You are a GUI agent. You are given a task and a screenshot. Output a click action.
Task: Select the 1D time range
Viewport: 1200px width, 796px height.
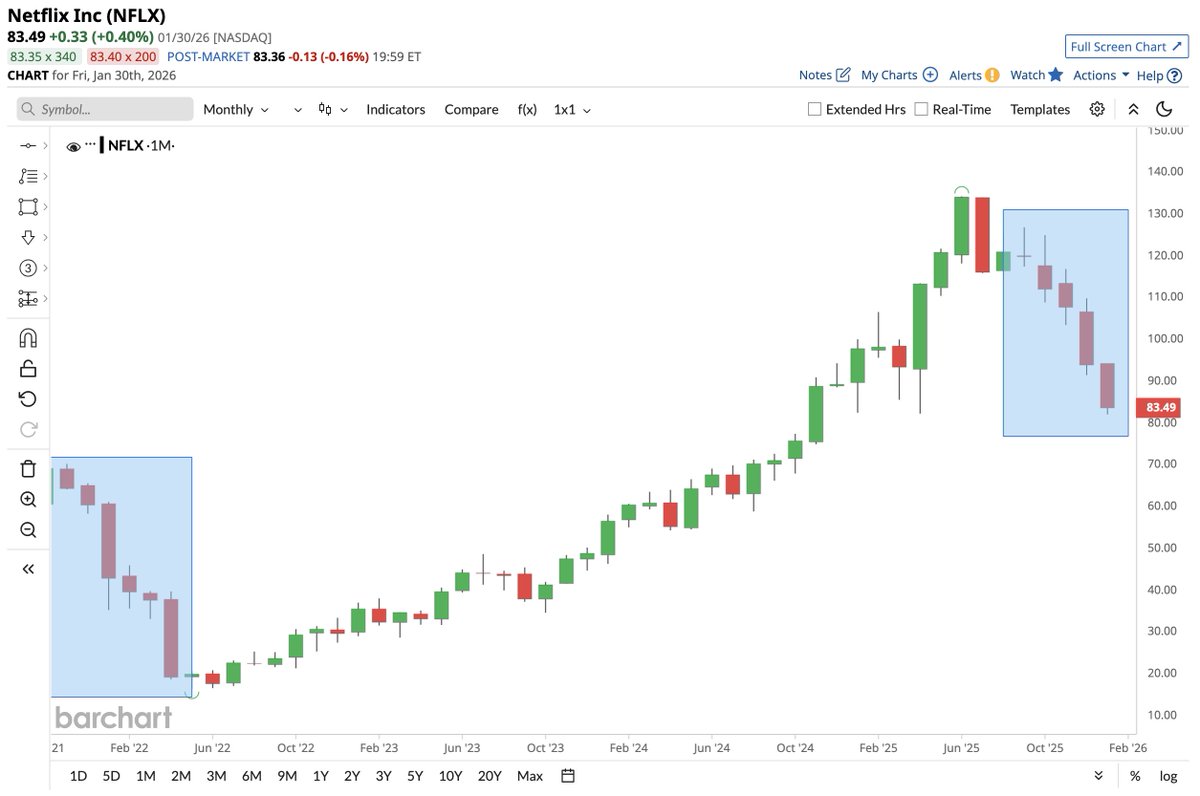(78, 775)
